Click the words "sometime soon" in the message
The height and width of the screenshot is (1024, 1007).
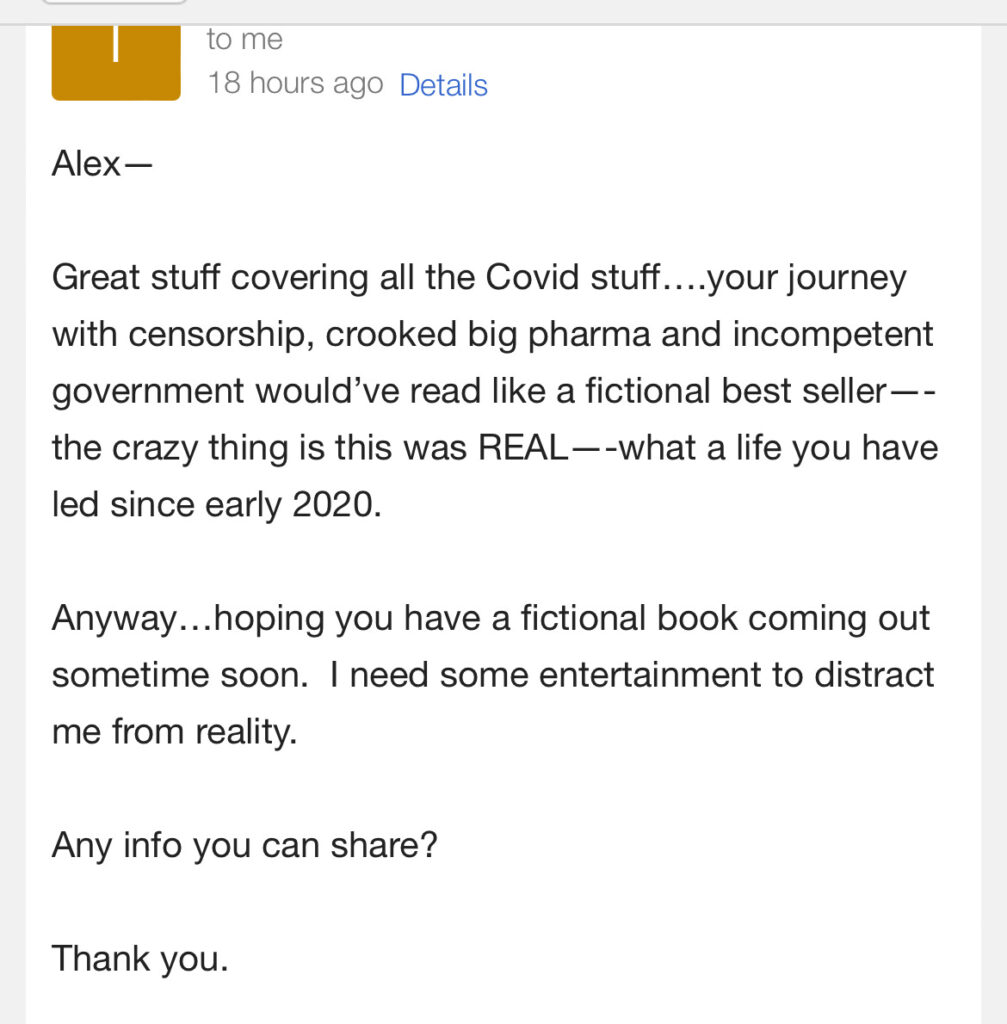pyautogui.click(x=177, y=676)
